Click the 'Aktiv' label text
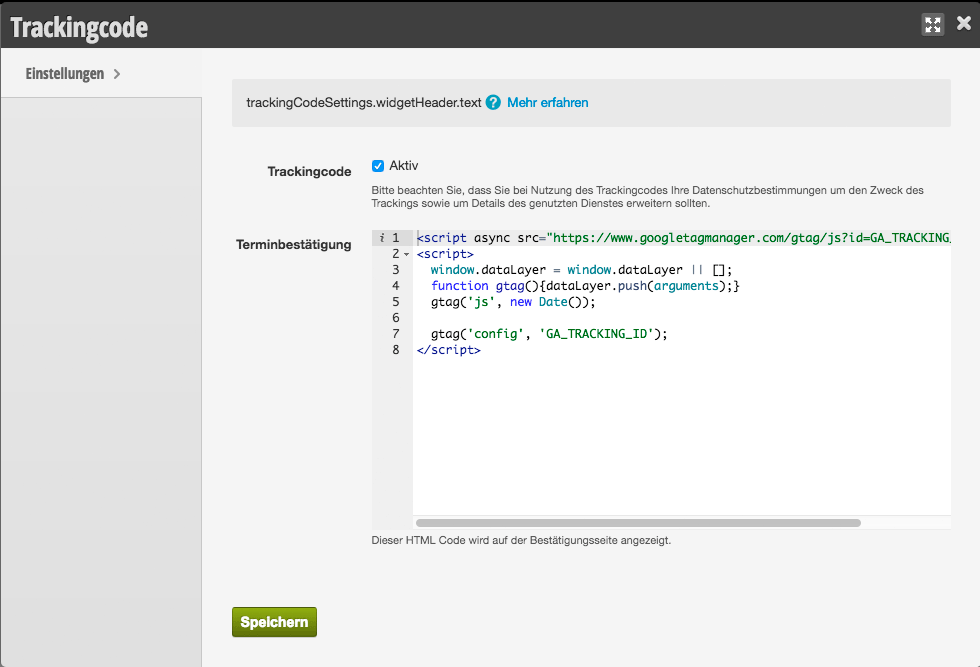The image size is (980, 667). [x=404, y=166]
